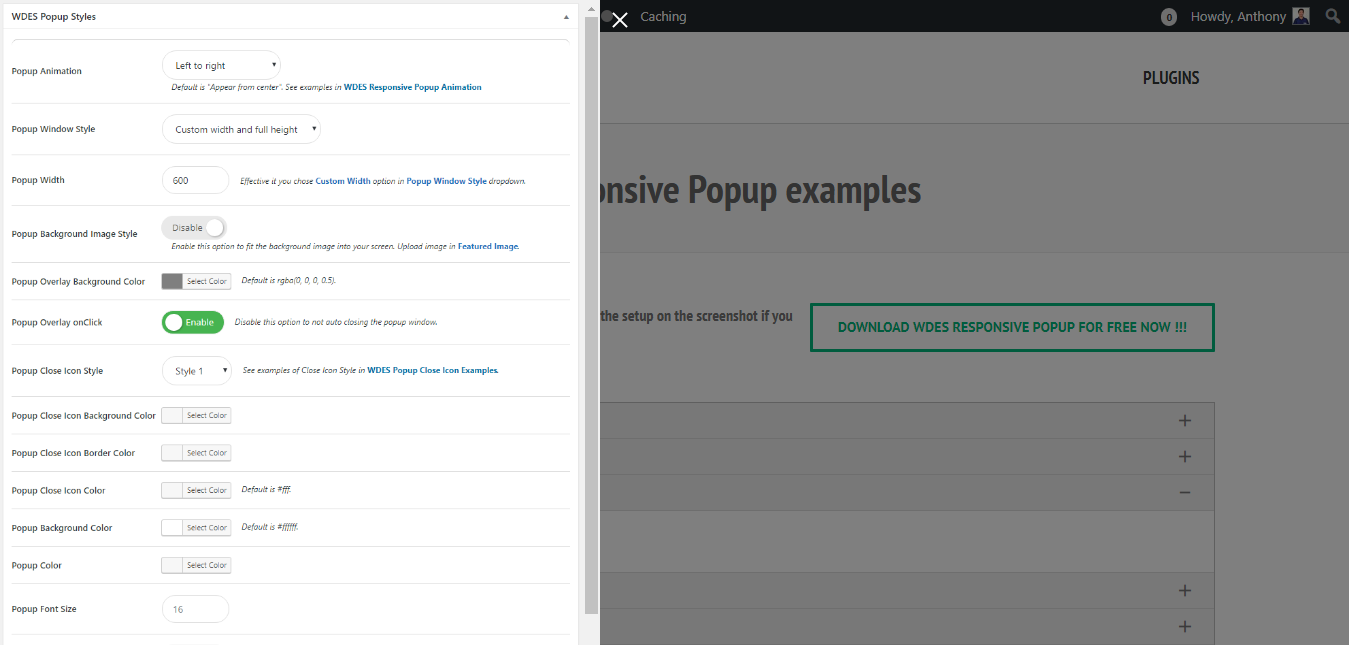The width and height of the screenshot is (1349, 645).
Task: Click Download WDES Responsive Popup button
Action: (1012, 327)
